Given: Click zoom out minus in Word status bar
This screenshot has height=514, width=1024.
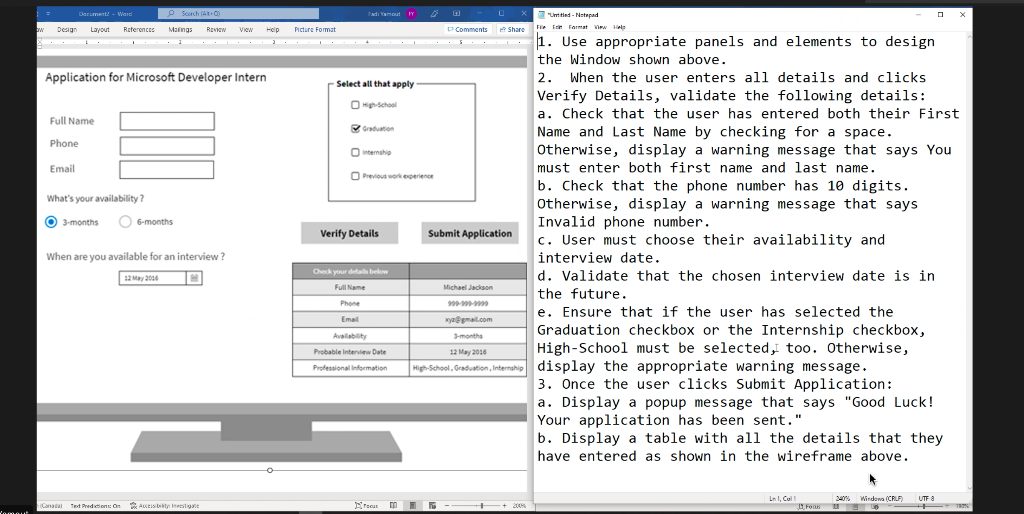Looking at the screenshot, I should [447, 506].
